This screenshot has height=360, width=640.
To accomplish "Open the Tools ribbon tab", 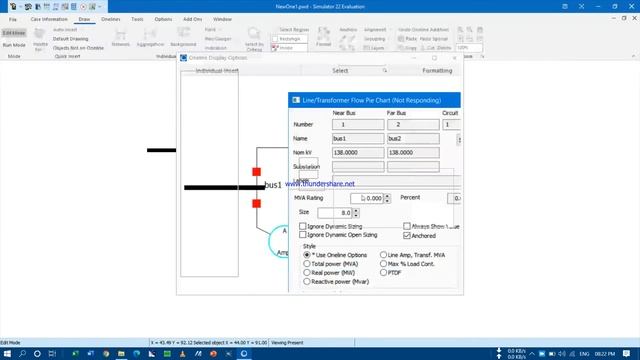I will (137, 19).
